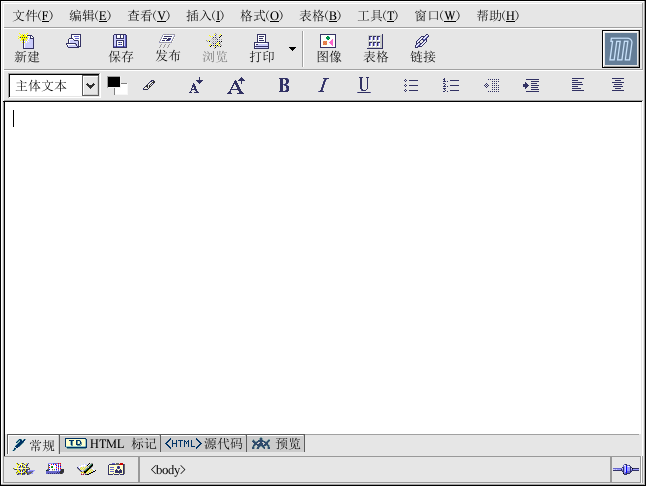Open the 插入(I) menu
This screenshot has width=646, height=486.
(204, 16)
